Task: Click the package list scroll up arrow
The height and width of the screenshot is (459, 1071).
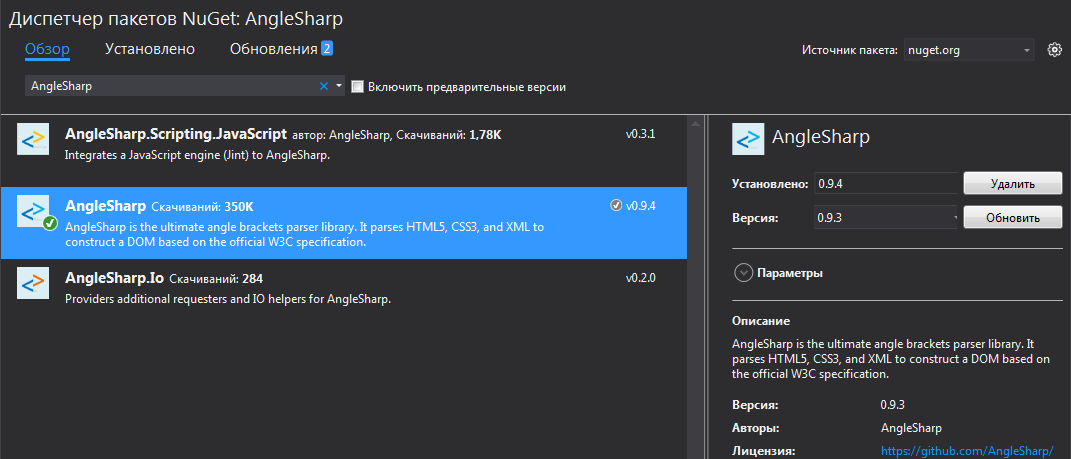Action: pyautogui.click(x=696, y=124)
